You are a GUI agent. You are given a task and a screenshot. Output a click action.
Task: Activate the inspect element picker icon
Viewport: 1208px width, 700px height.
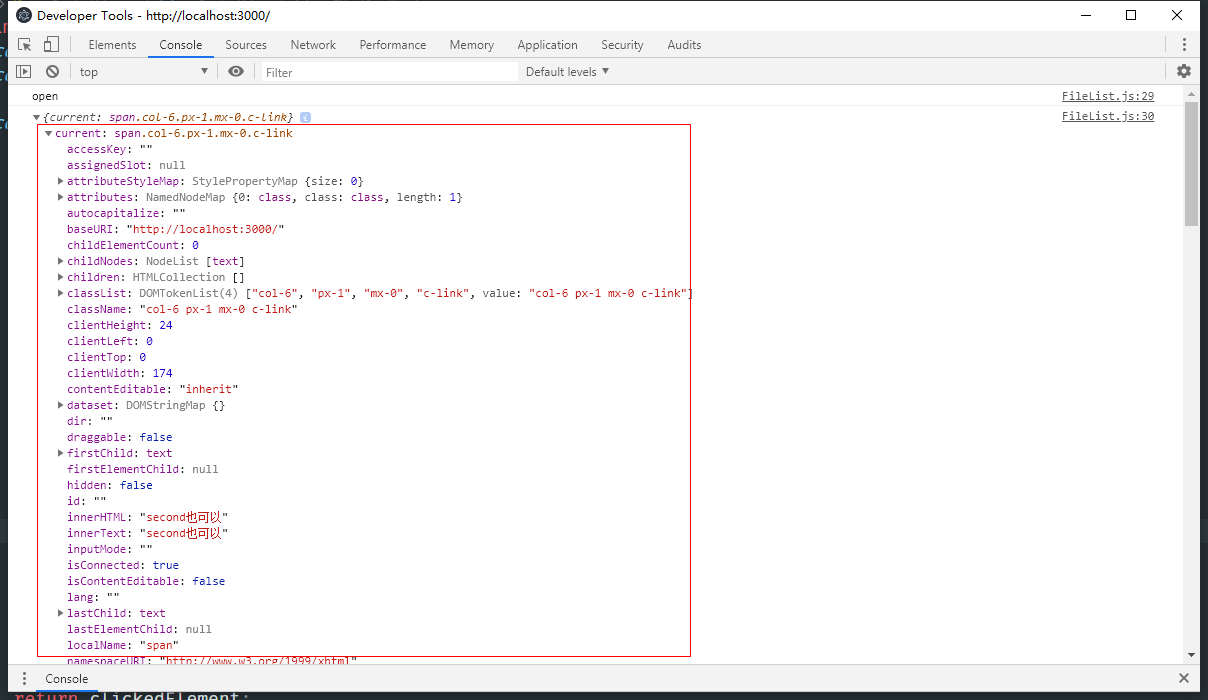pos(25,45)
